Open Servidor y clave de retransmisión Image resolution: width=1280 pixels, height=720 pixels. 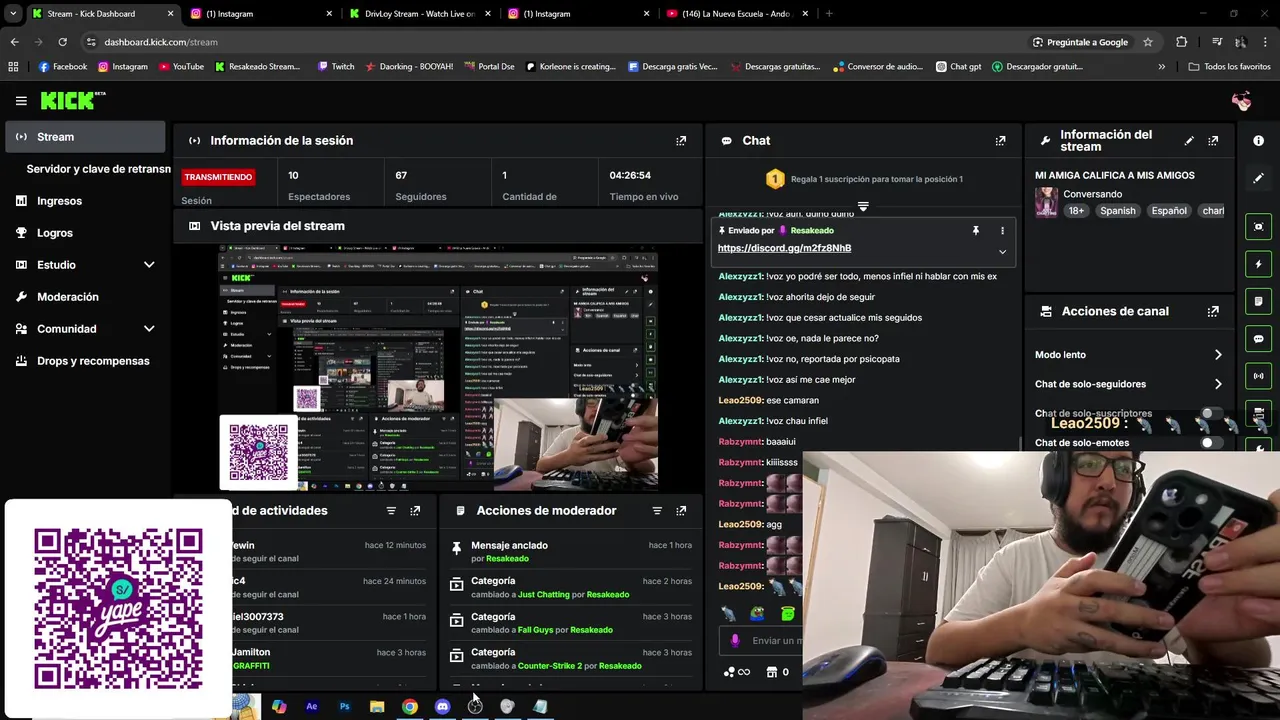pos(98,169)
